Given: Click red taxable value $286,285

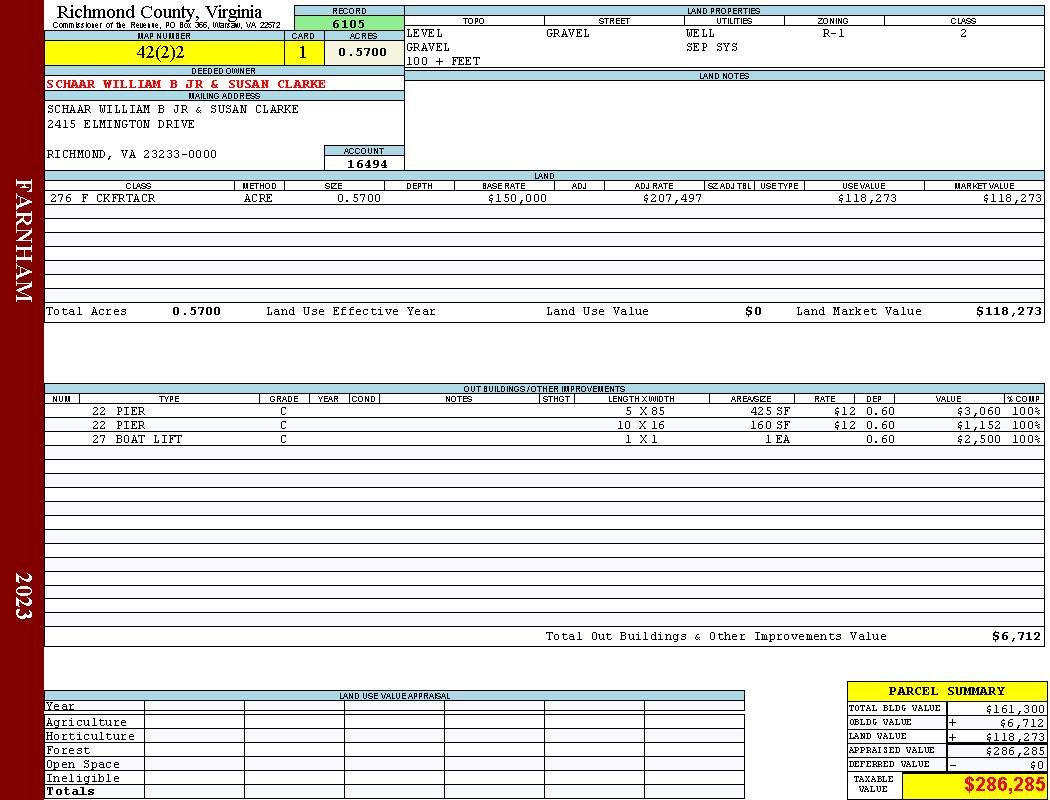Looking at the screenshot, I should [1005, 785].
